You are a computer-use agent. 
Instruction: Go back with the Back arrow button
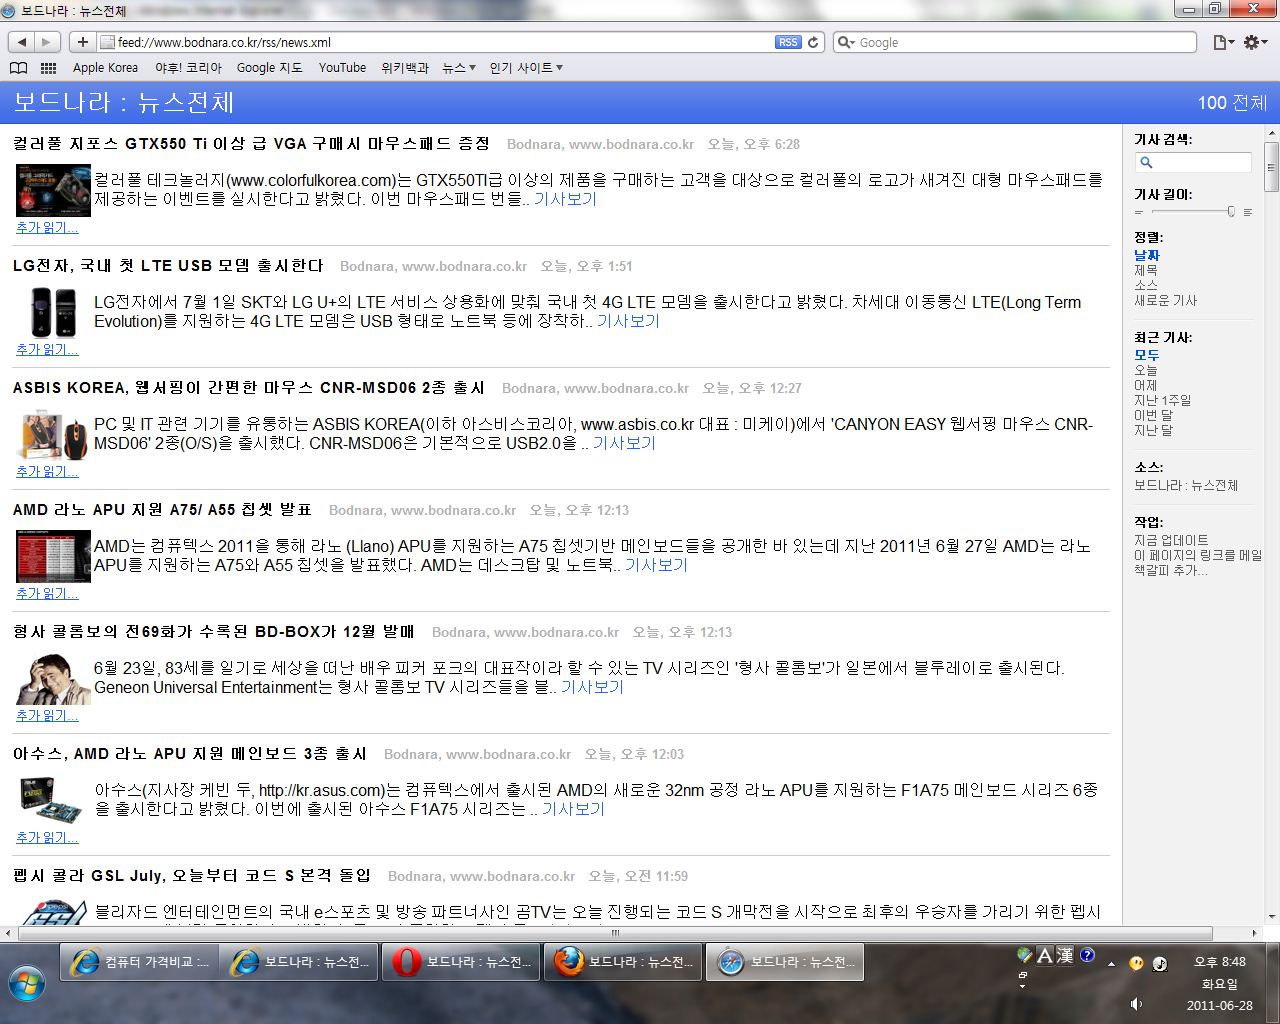pos(21,42)
